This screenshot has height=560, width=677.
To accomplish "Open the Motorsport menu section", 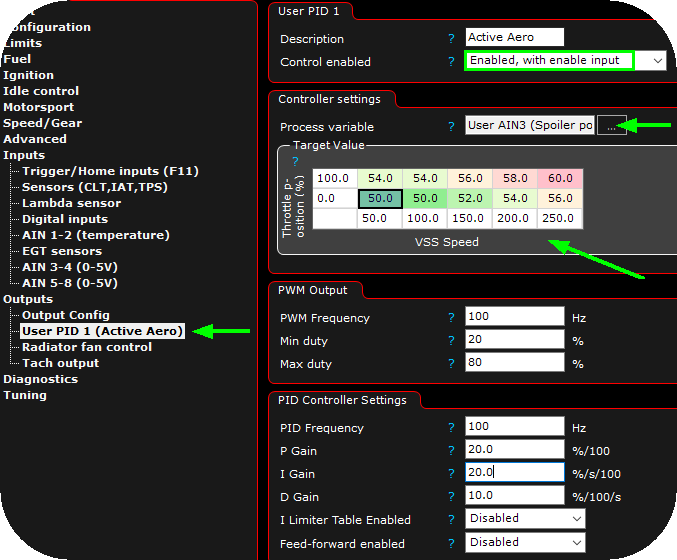I will 38,107.
